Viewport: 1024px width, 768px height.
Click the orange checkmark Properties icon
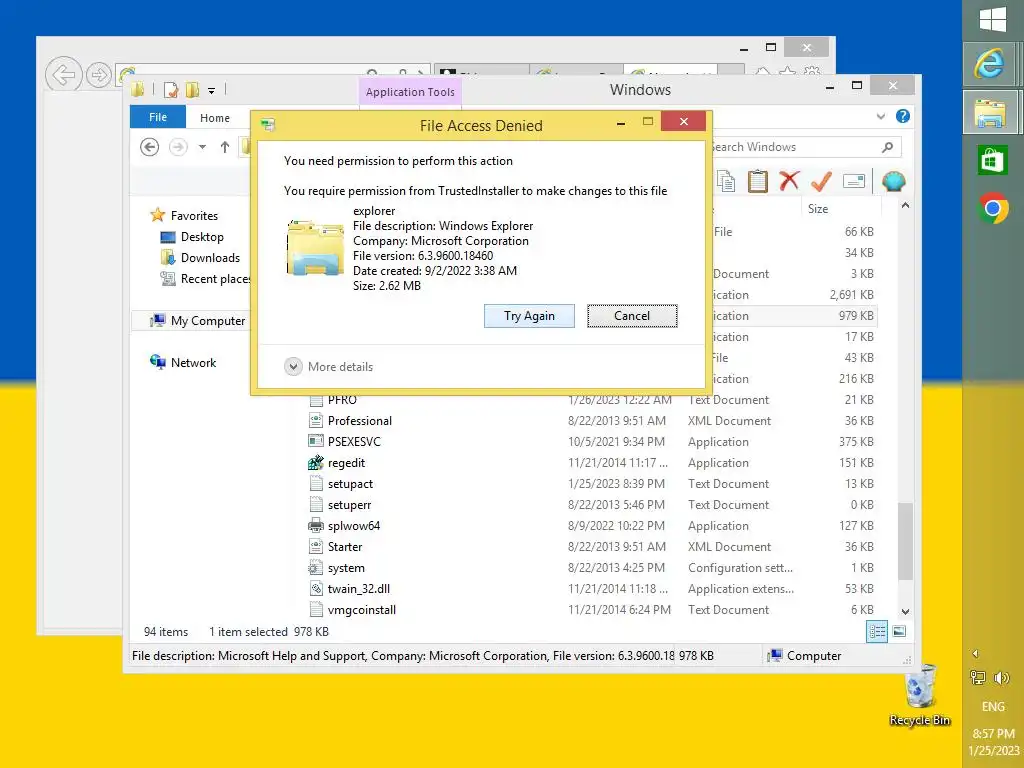tap(821, 181)
